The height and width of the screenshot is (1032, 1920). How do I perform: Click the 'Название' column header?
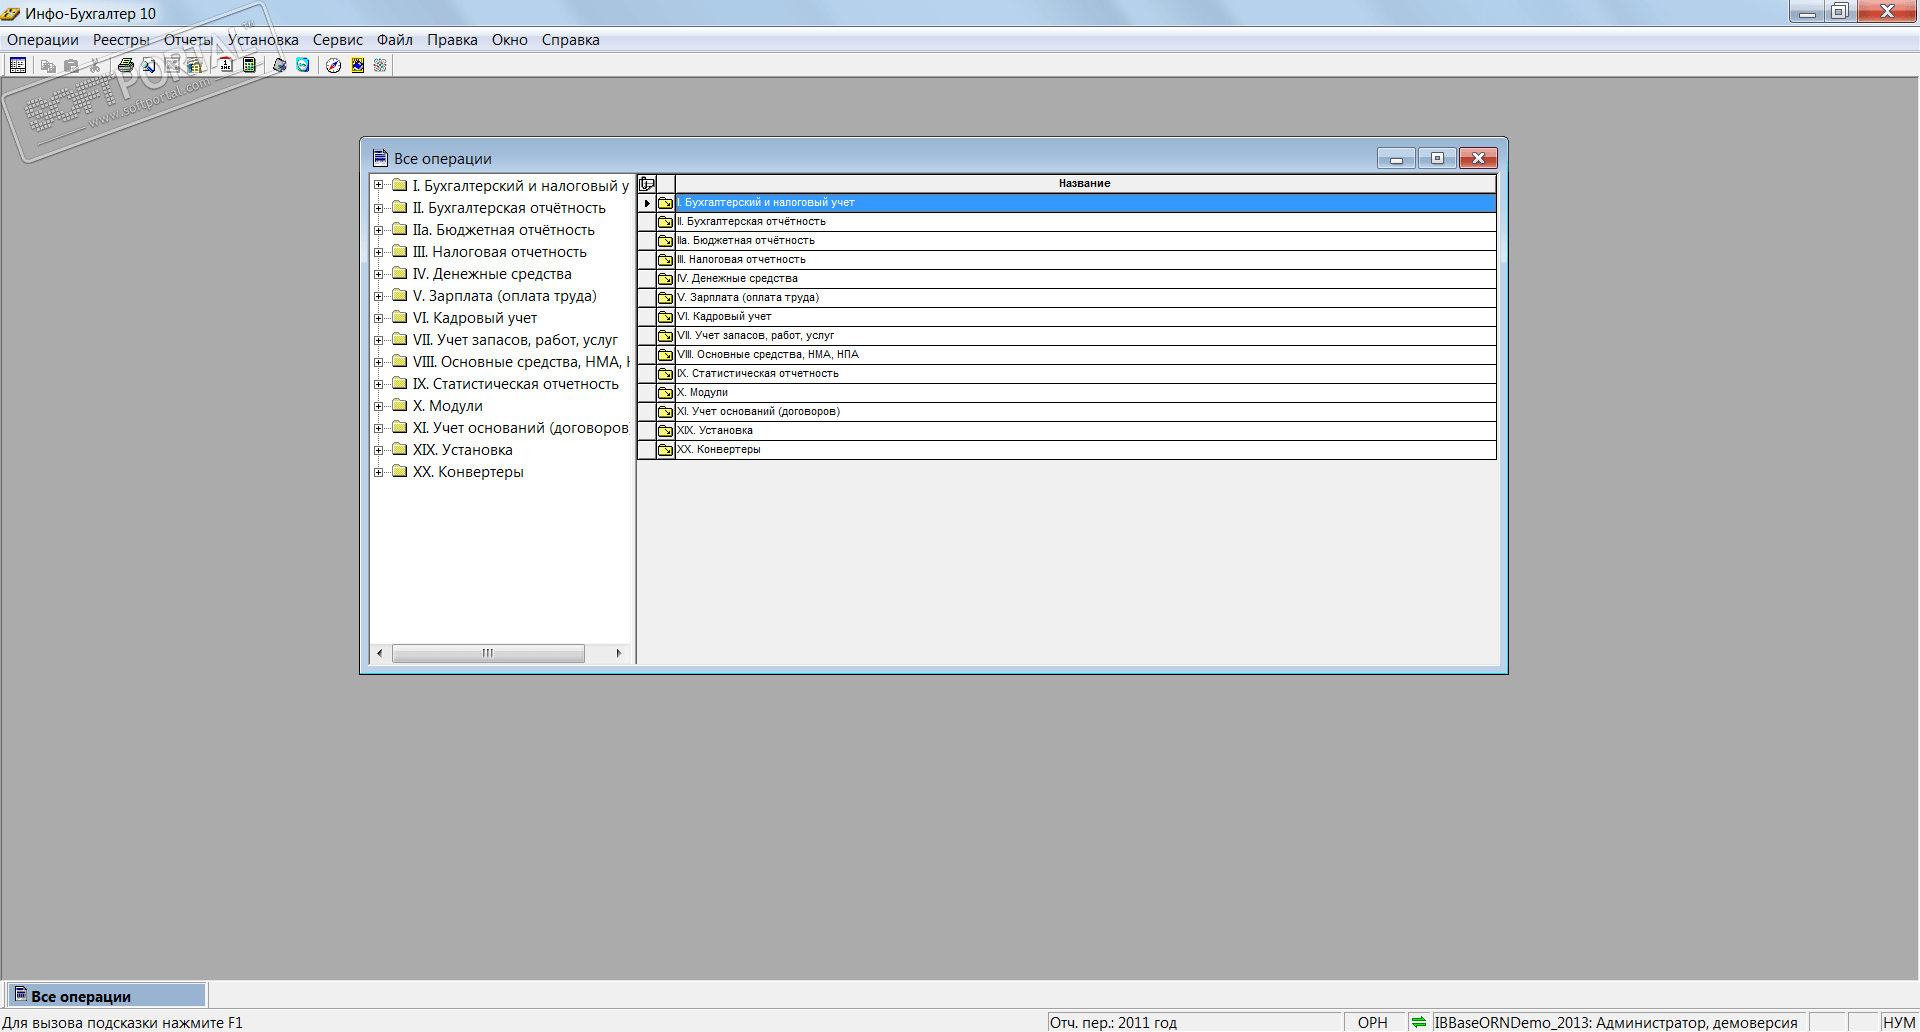[x=1085, y=184]
